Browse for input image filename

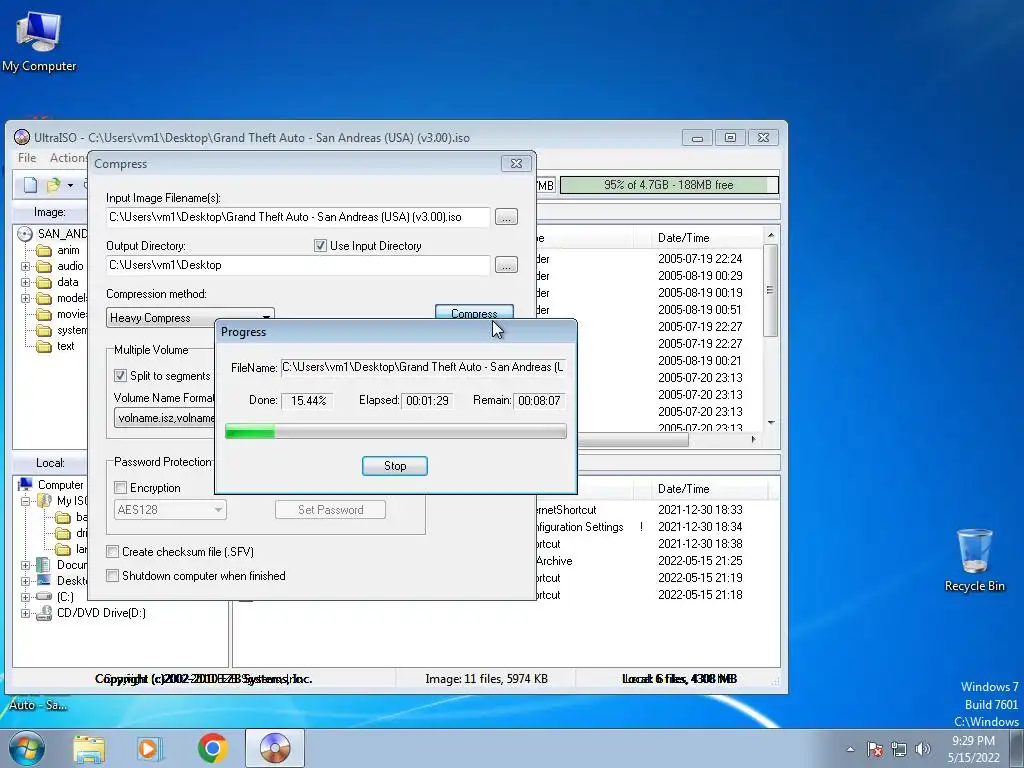506,217
